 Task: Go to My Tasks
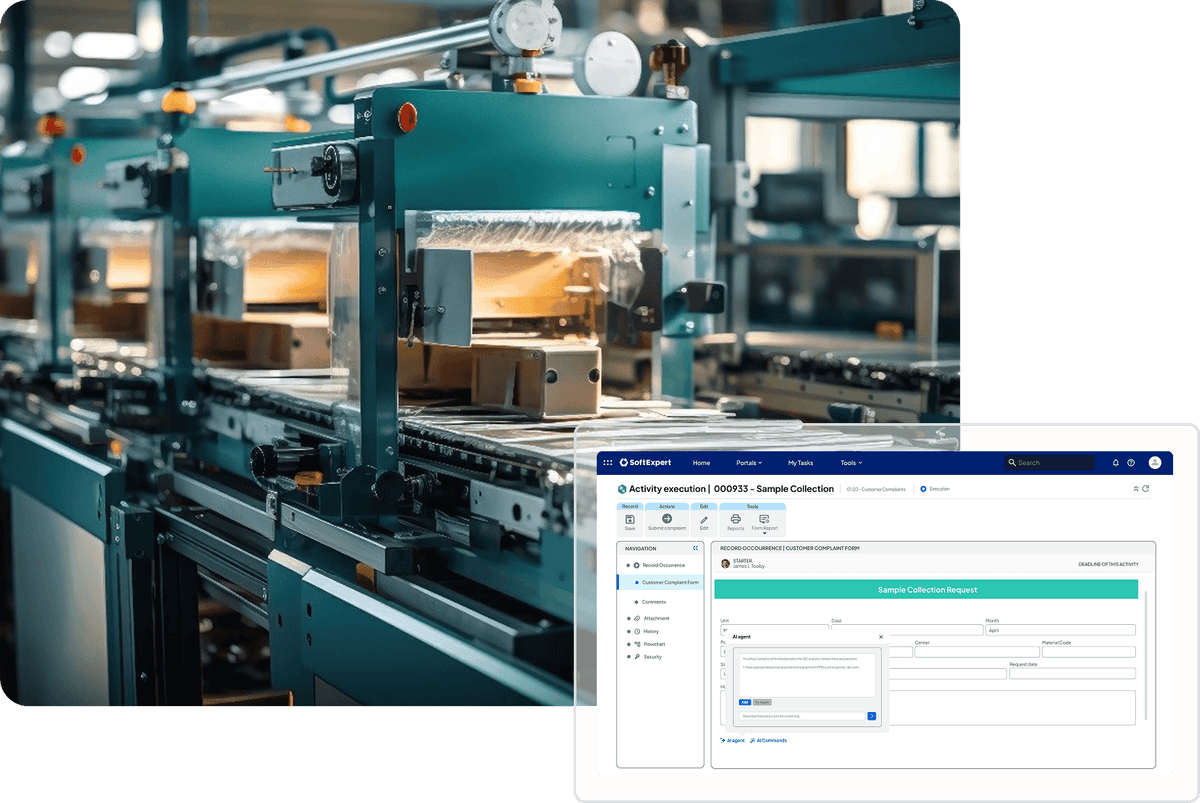click(800, 463)
